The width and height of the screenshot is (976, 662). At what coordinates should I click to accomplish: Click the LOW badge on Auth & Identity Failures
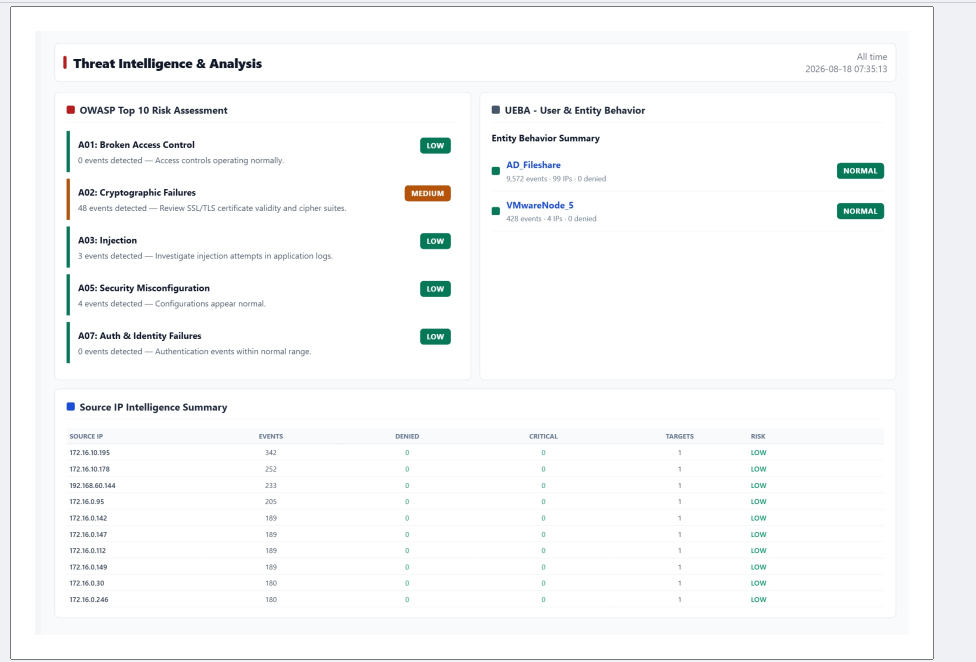(x=435, y=337)
